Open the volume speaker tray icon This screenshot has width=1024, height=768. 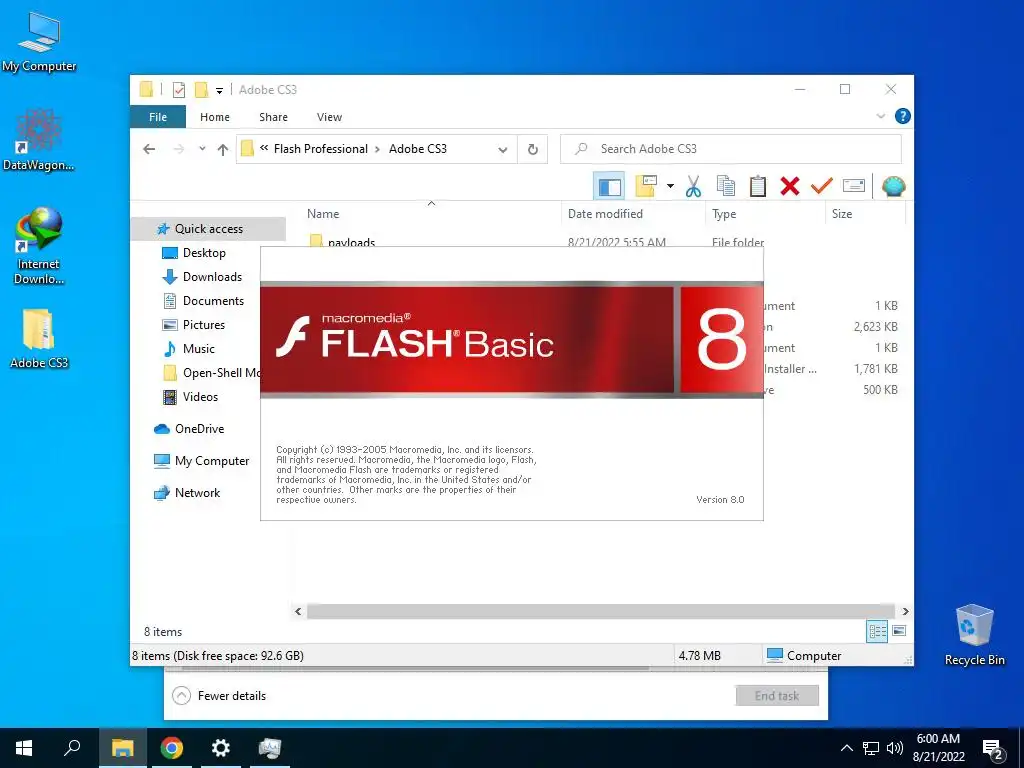pos(895,748)
